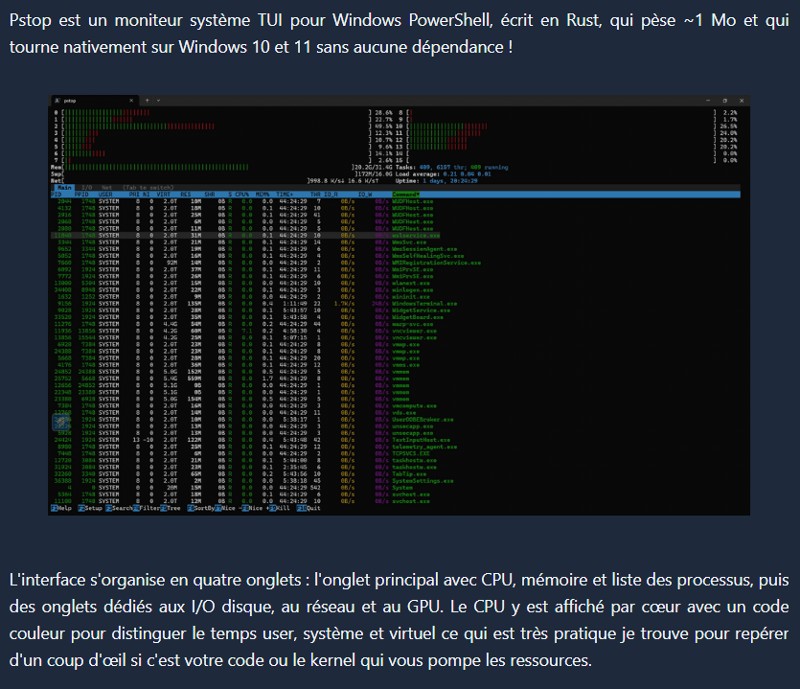Maximize the terminal window
800x689 pixels.
coord(724,101)
